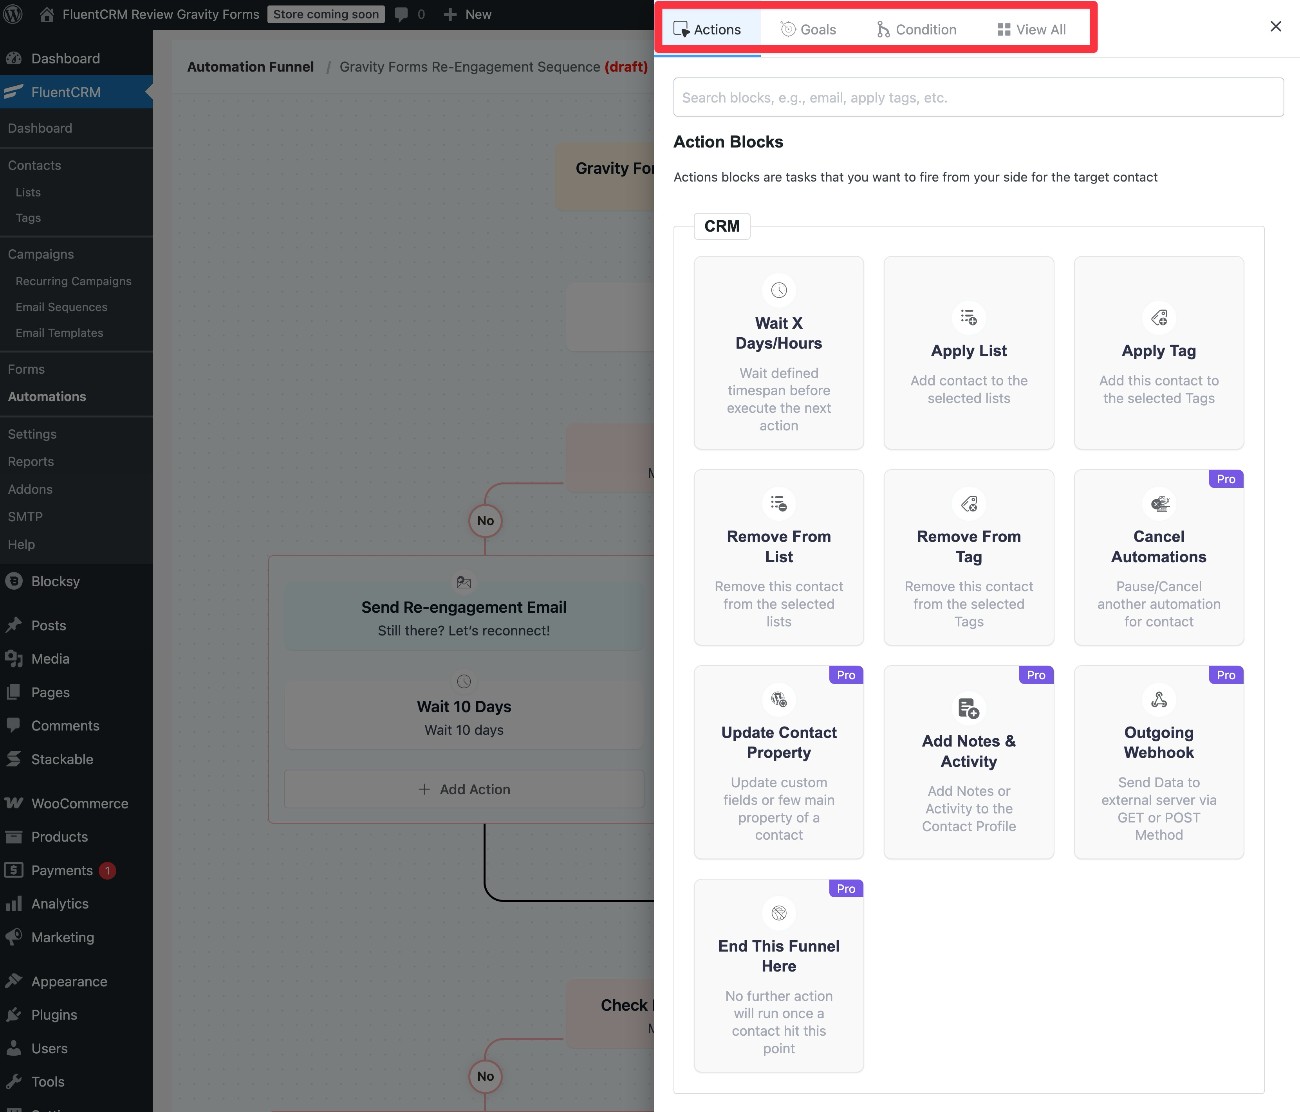Screen dimensions: 1300x1112
Task: Open the site home icon in the admin bar
Action: (46, 14)
